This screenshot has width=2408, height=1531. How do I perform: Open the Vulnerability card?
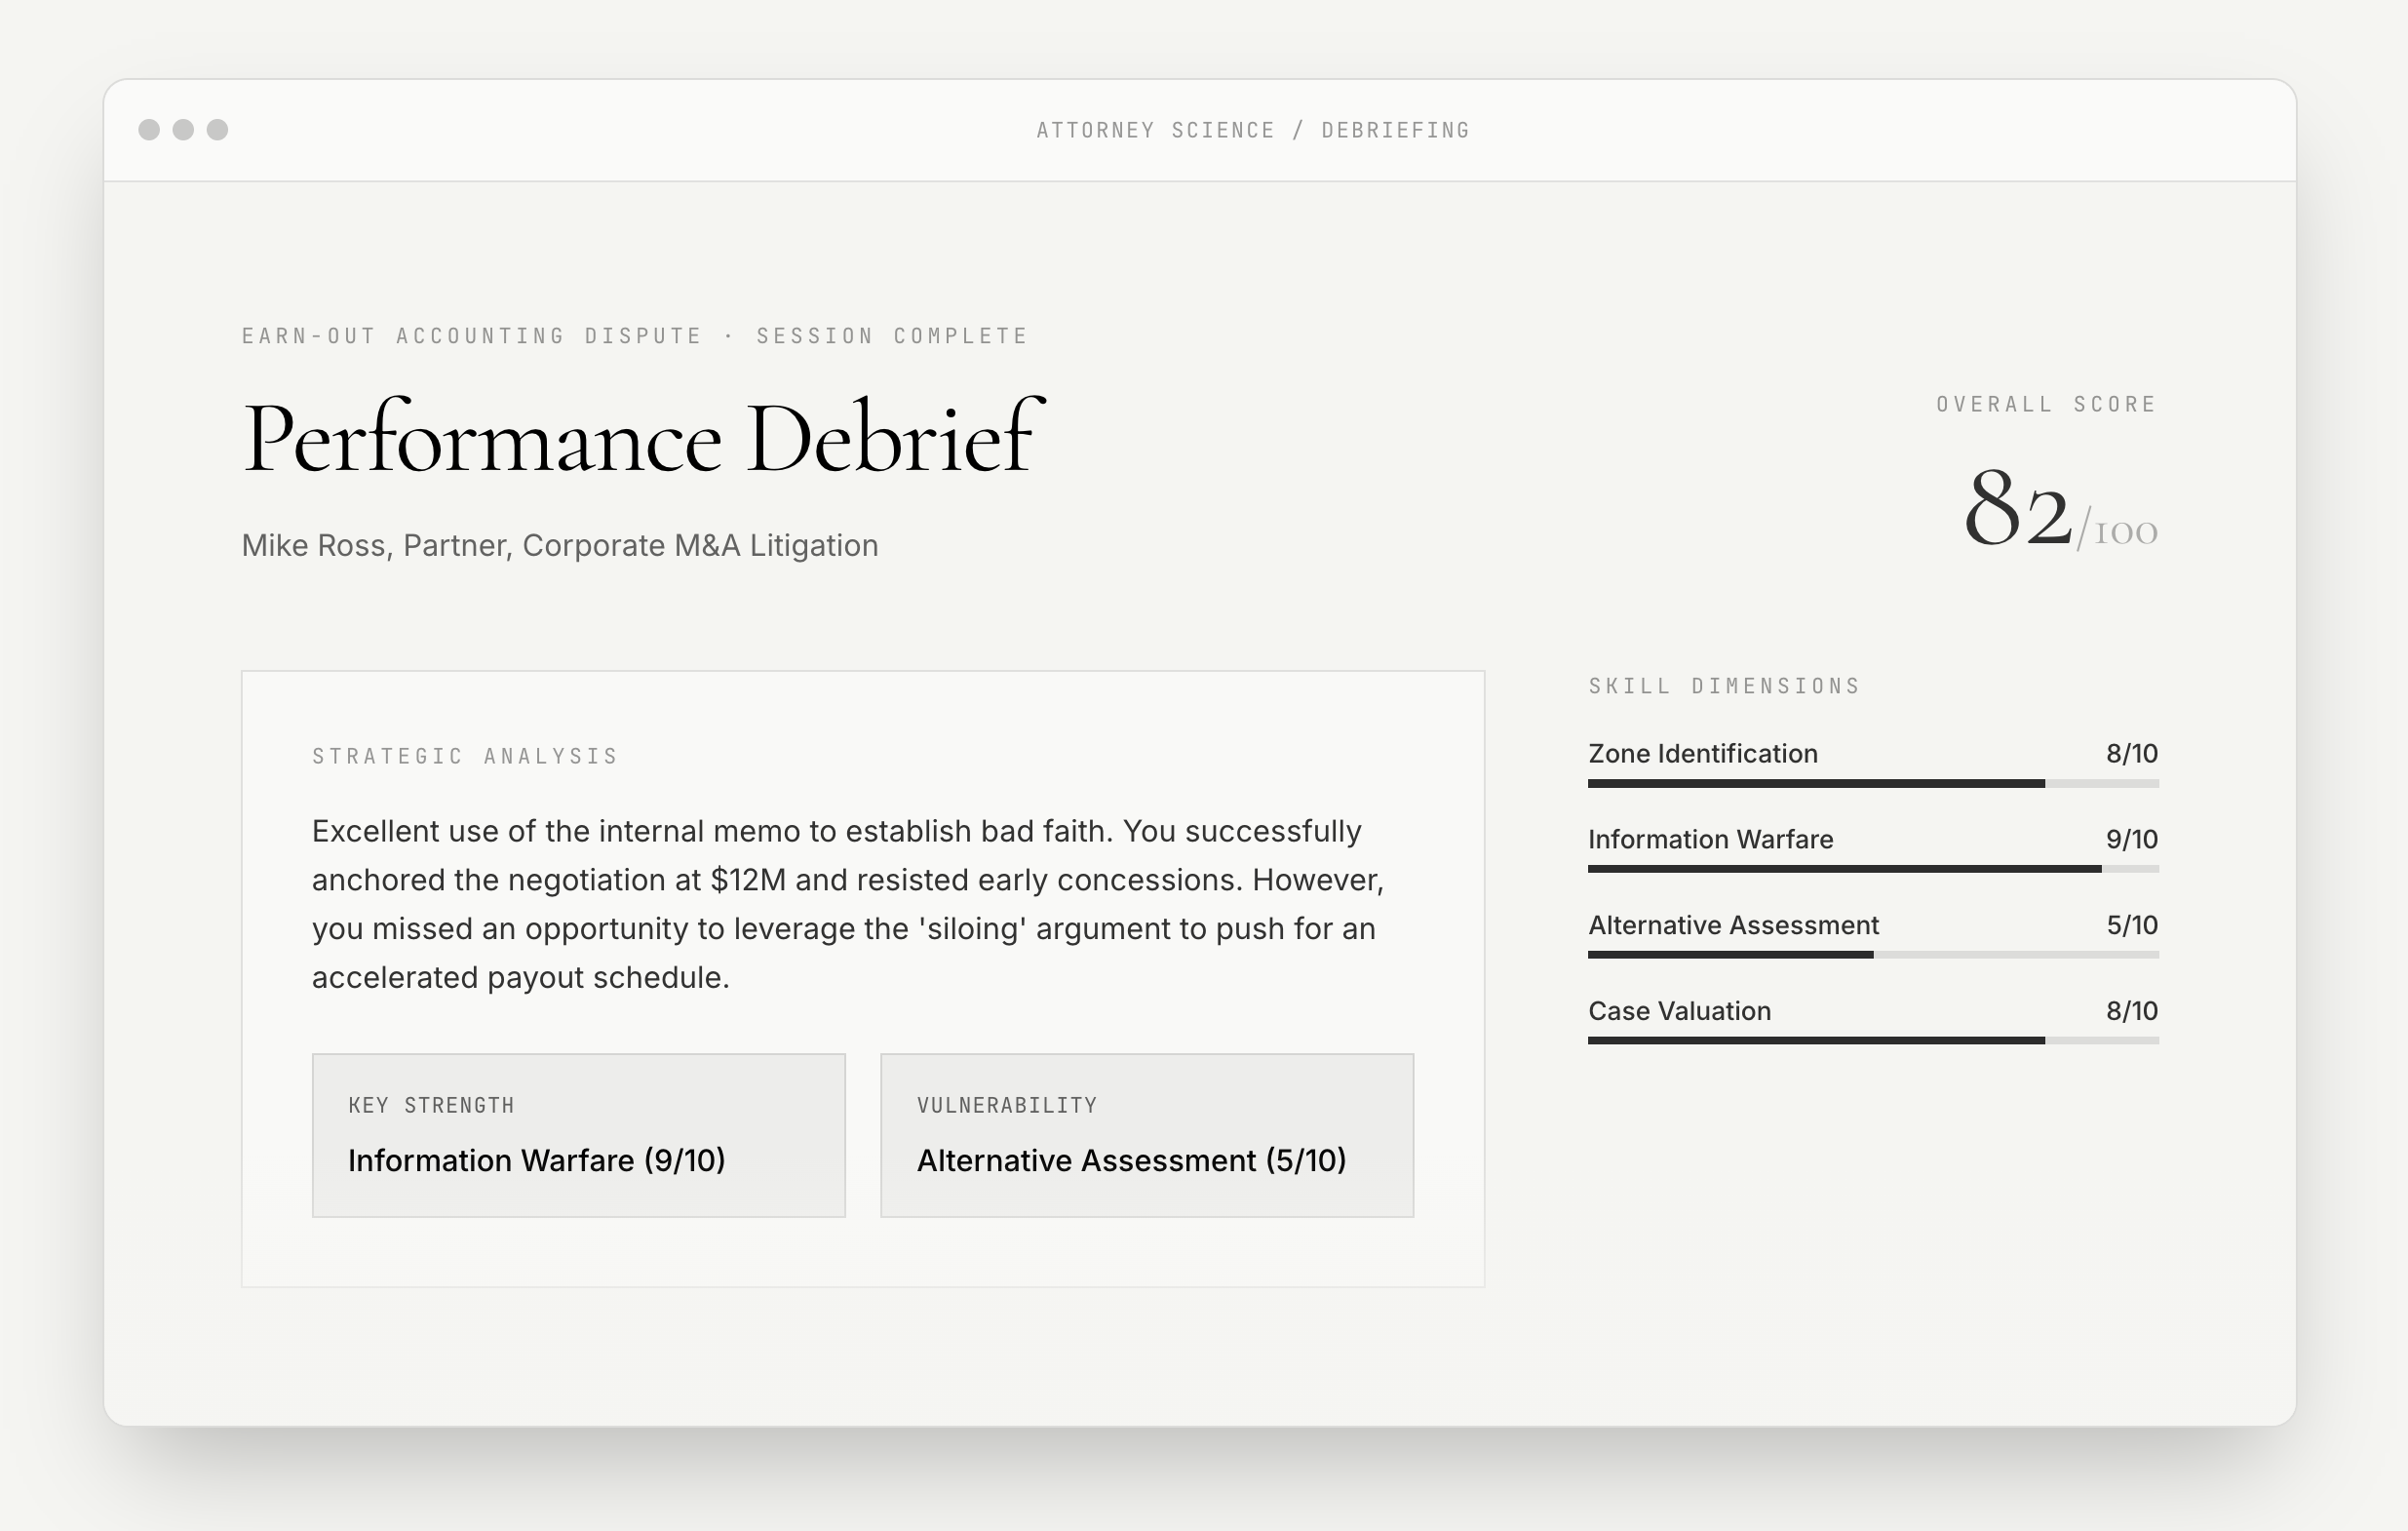[1146, 1135]
